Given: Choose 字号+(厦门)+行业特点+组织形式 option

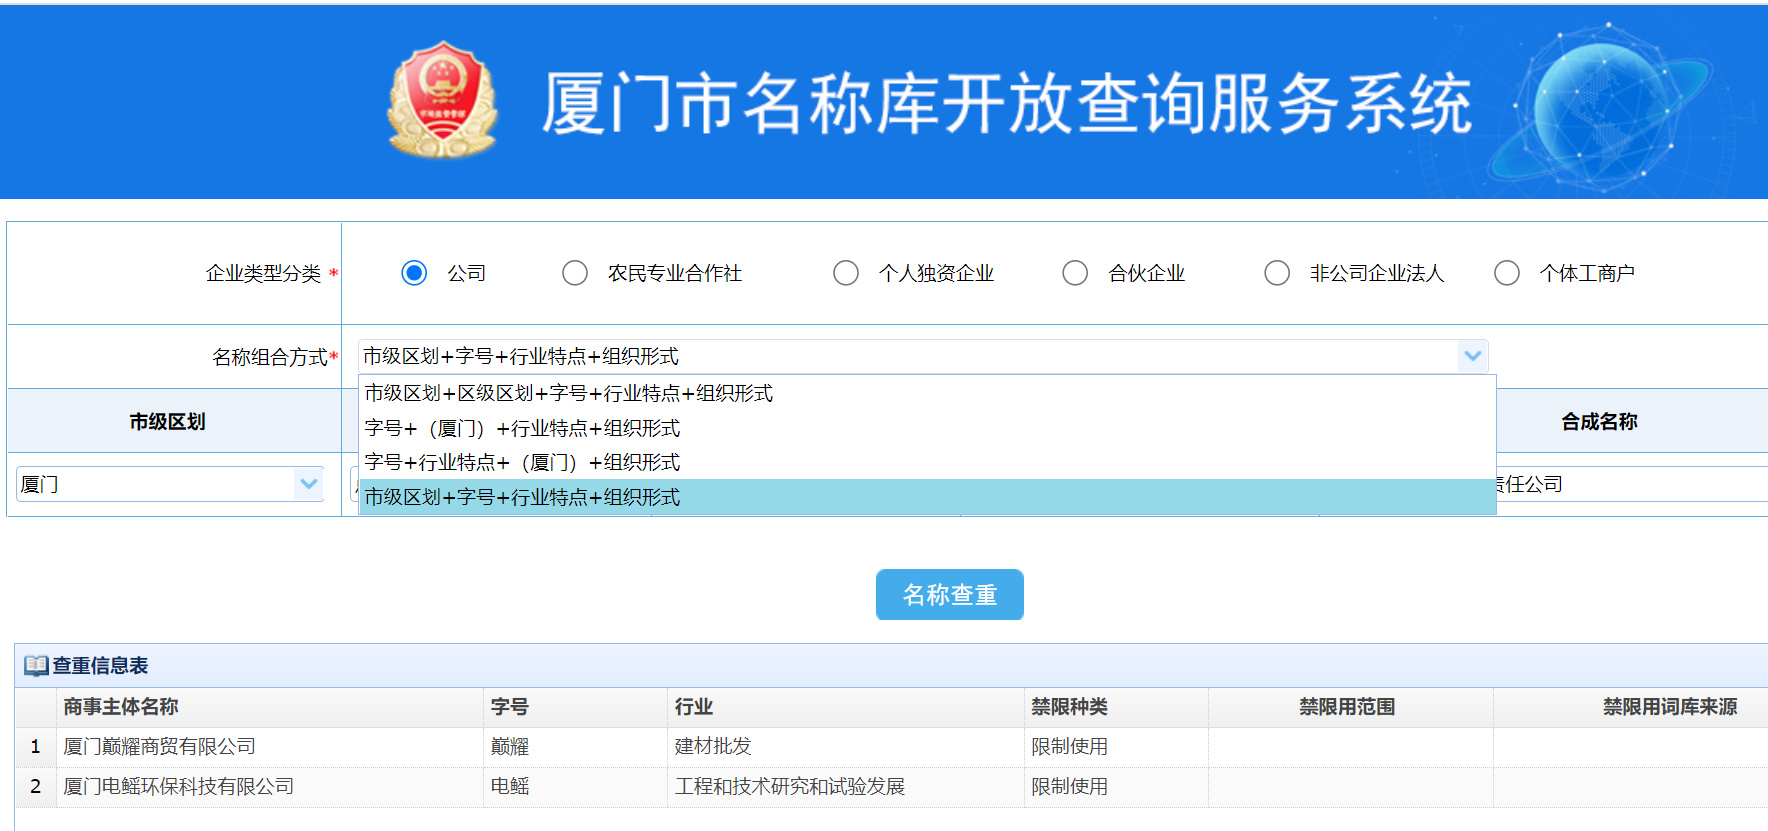Looking at the screenshot, I should [927, 428].
